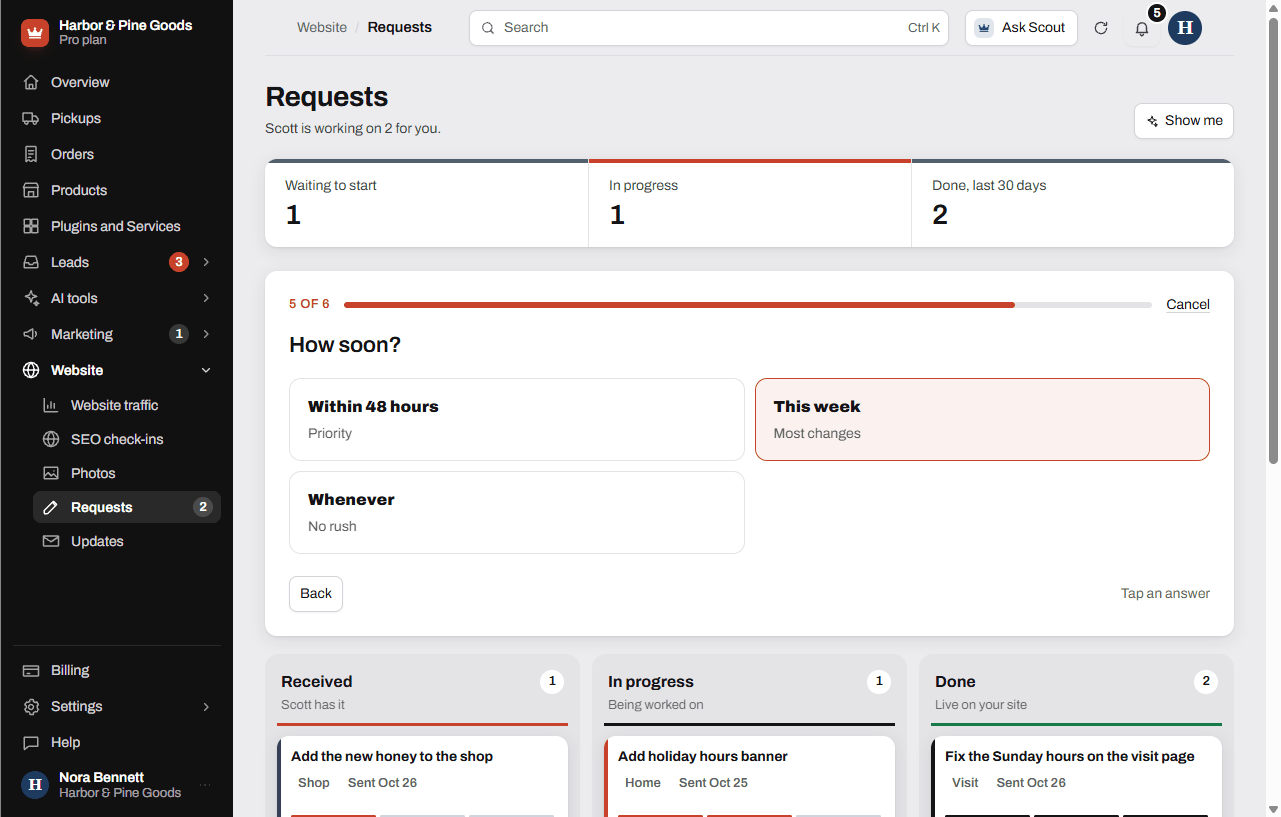Click the Back button
The height and width of the screenshot is (817, 1281).
tap(316, 594)
